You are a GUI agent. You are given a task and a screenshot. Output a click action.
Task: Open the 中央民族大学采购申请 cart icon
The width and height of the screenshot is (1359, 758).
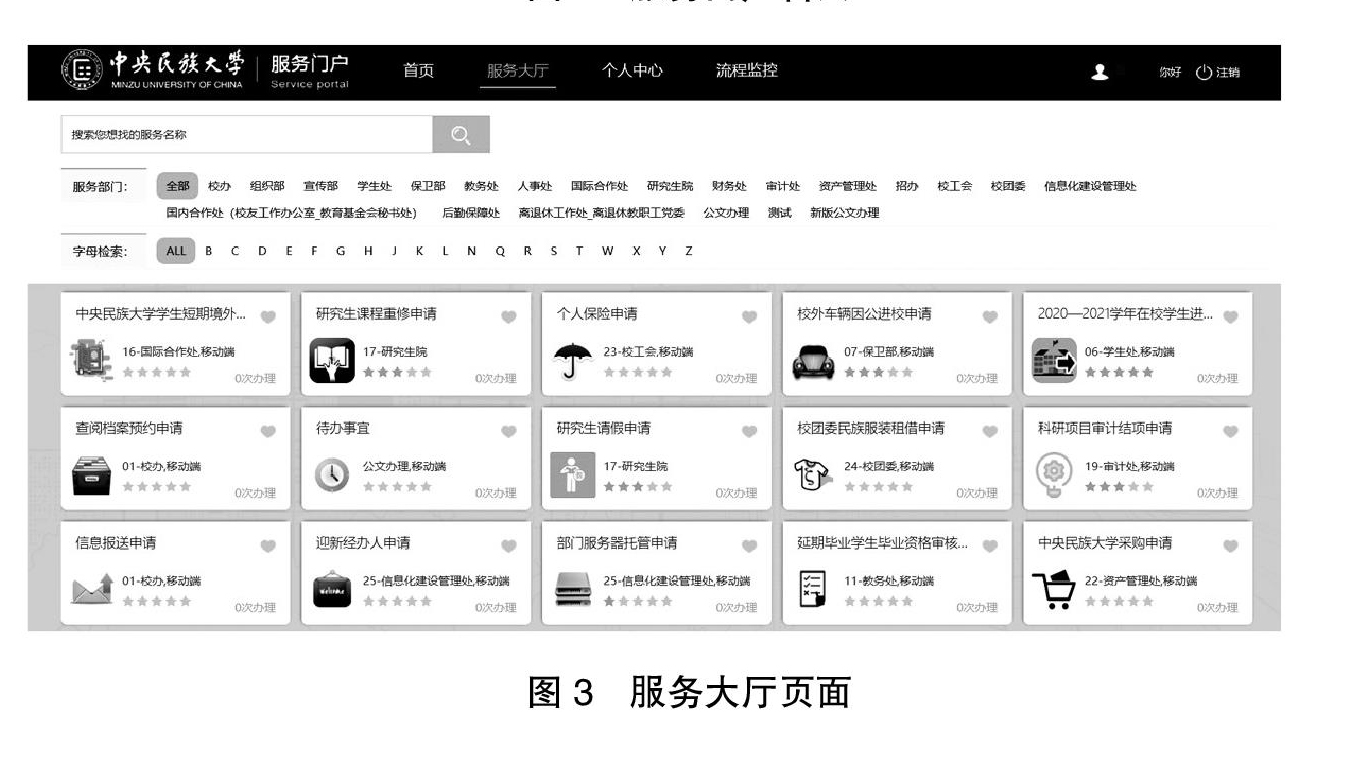point(1053,590)
